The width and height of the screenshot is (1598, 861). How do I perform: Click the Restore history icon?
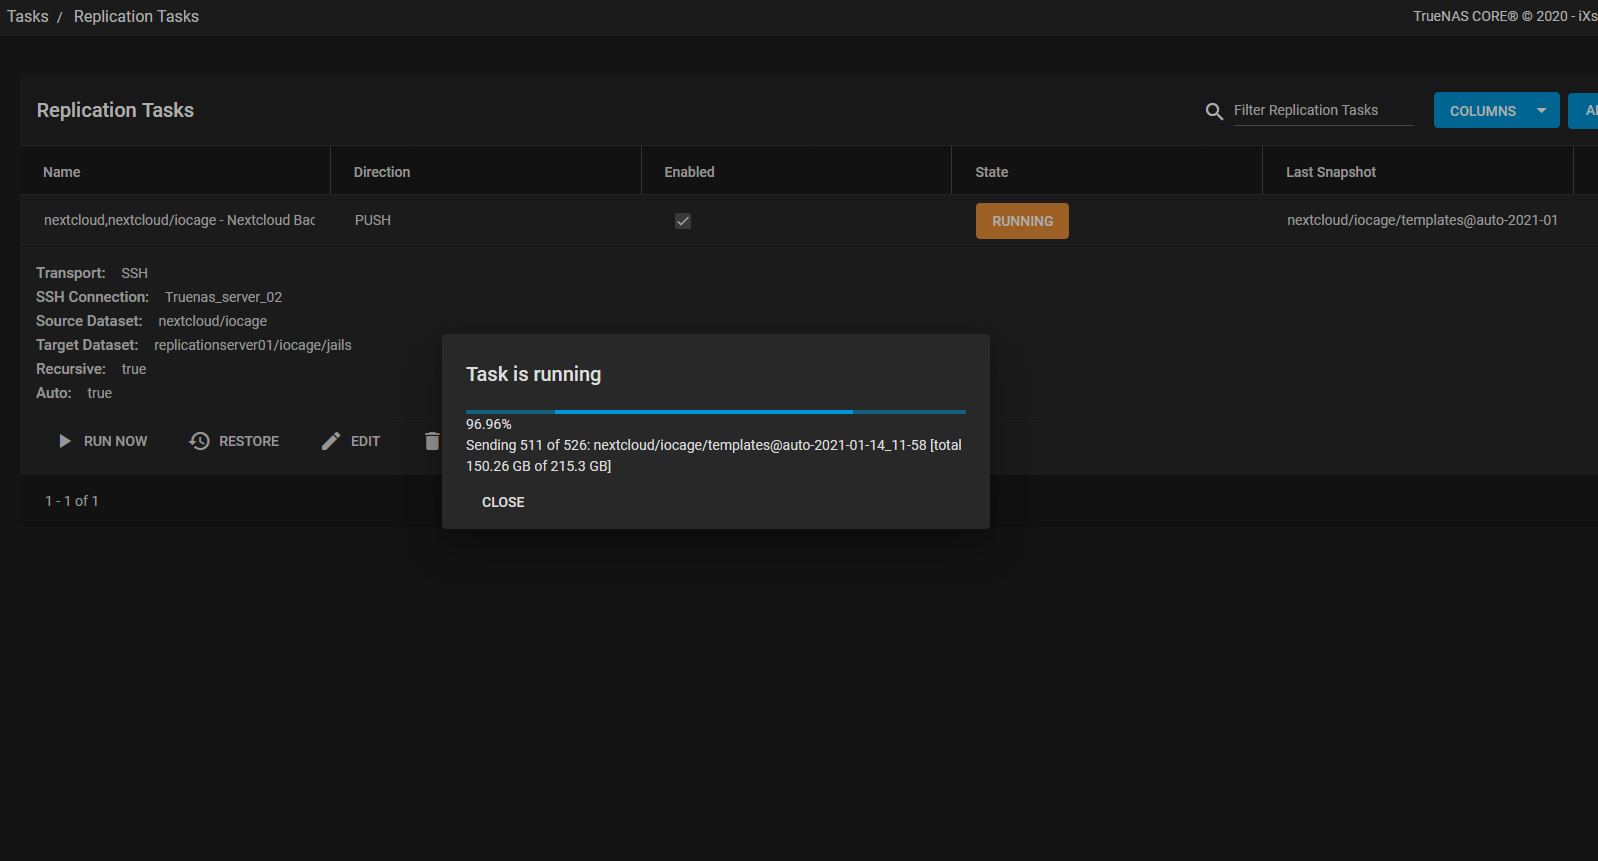pos(200,441)
